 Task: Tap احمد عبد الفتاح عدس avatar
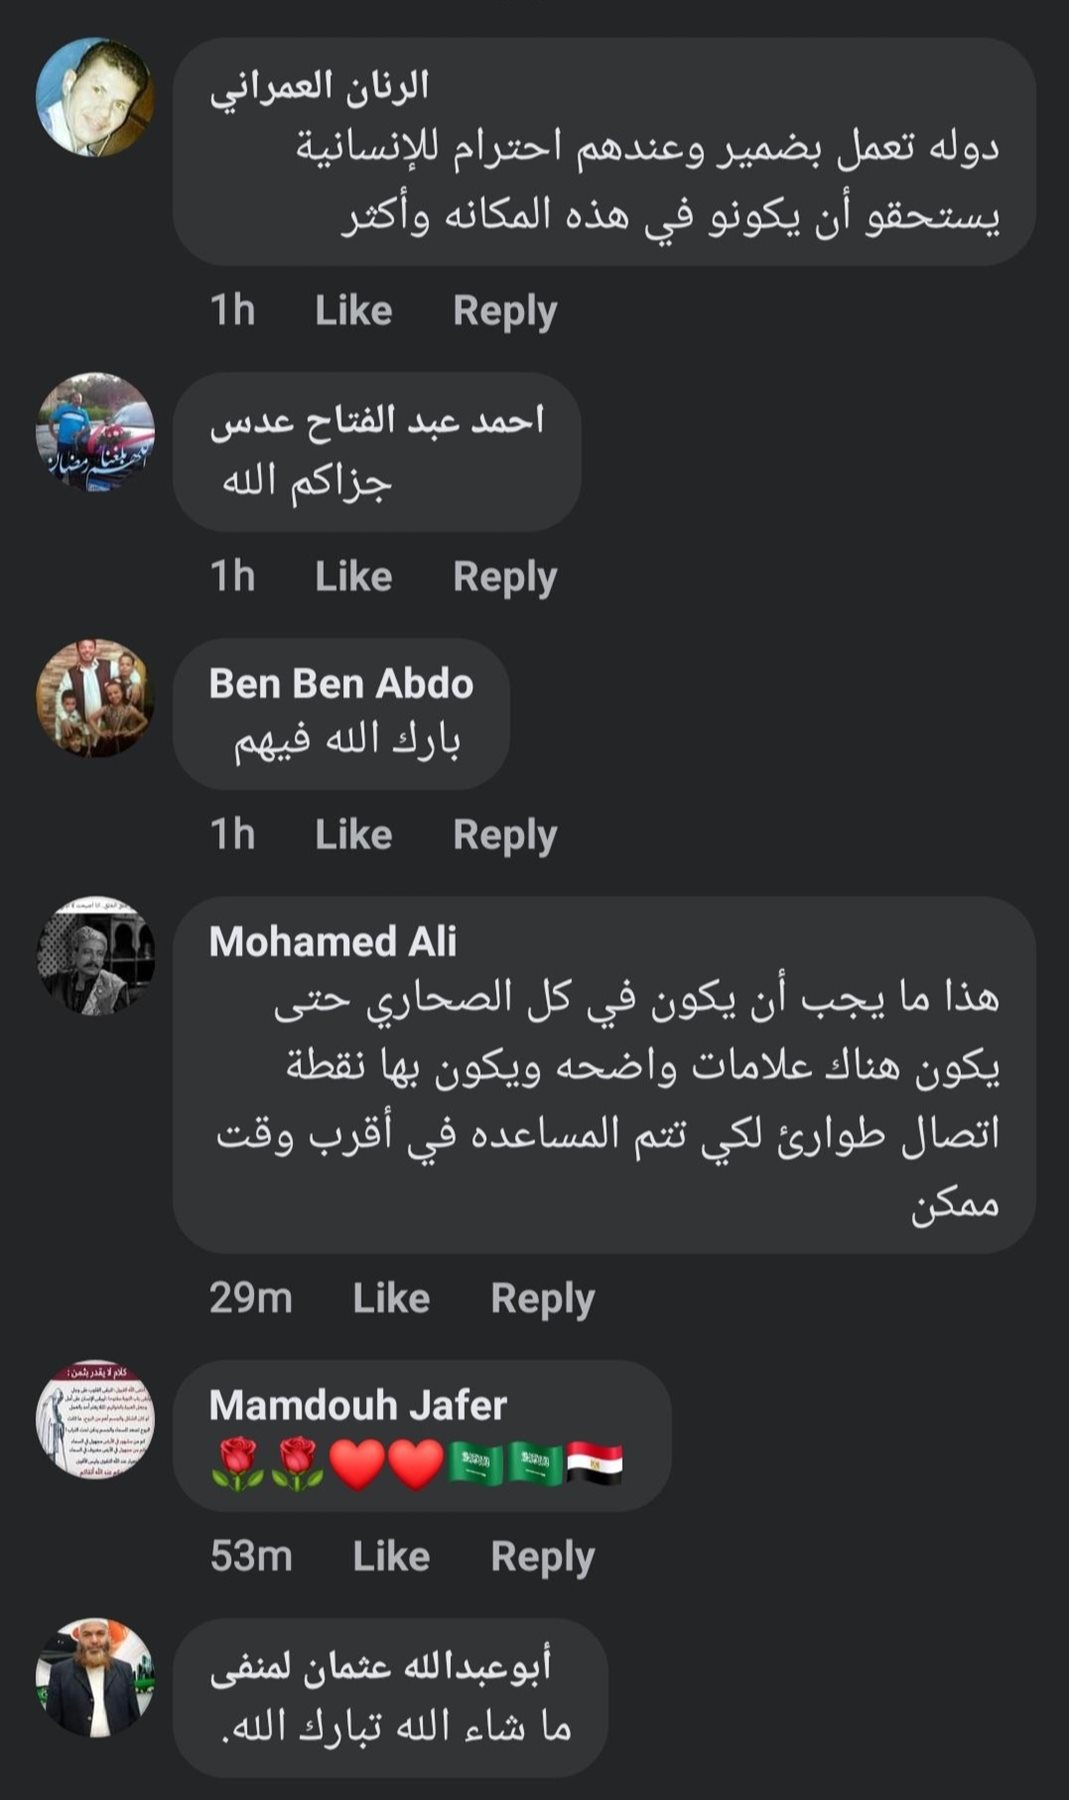pyautogui.click(x=95, y=432)
